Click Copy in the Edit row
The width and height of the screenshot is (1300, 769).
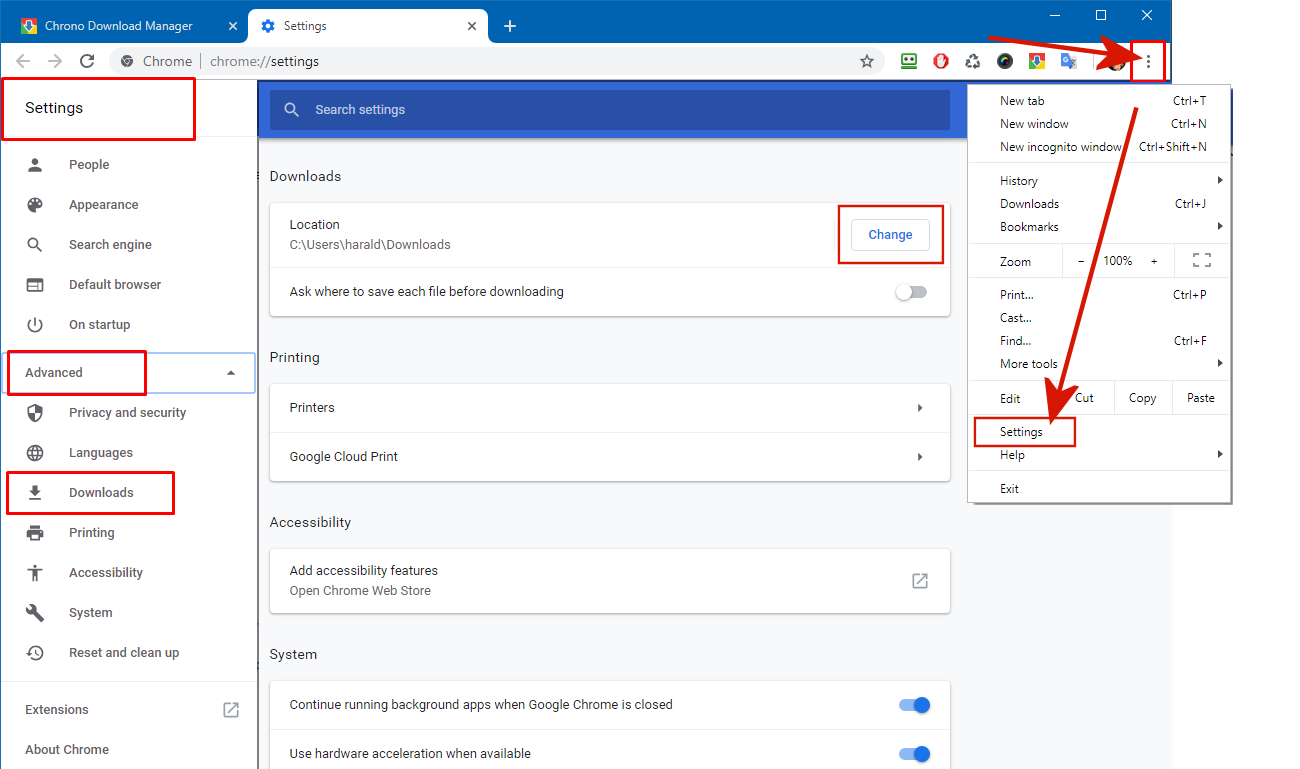(1143, 398)
